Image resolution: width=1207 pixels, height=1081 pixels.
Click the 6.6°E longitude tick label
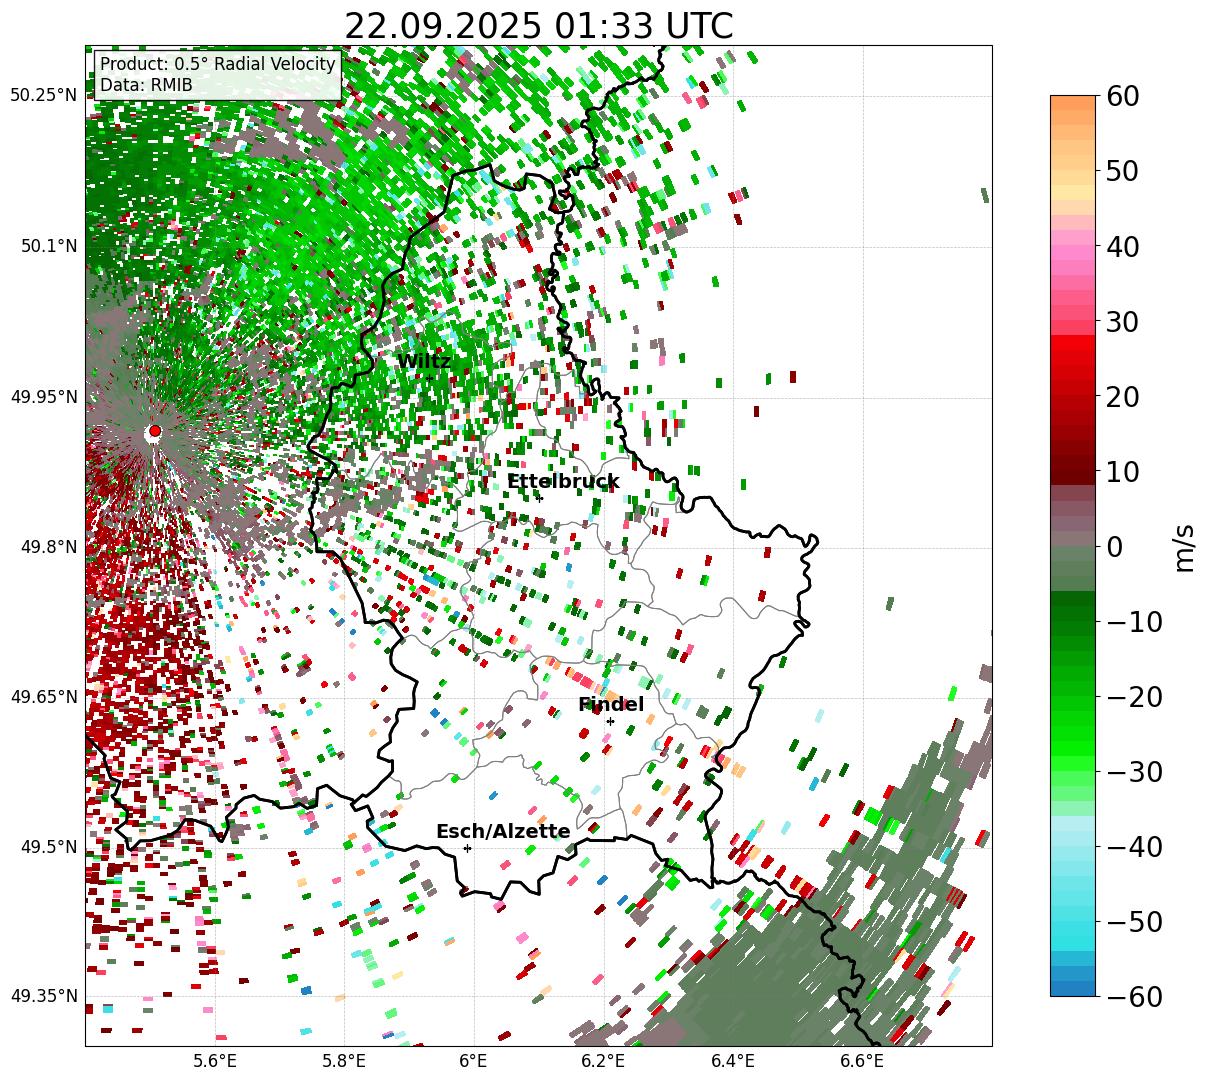pyautogui.click(x=862, y=1061)
